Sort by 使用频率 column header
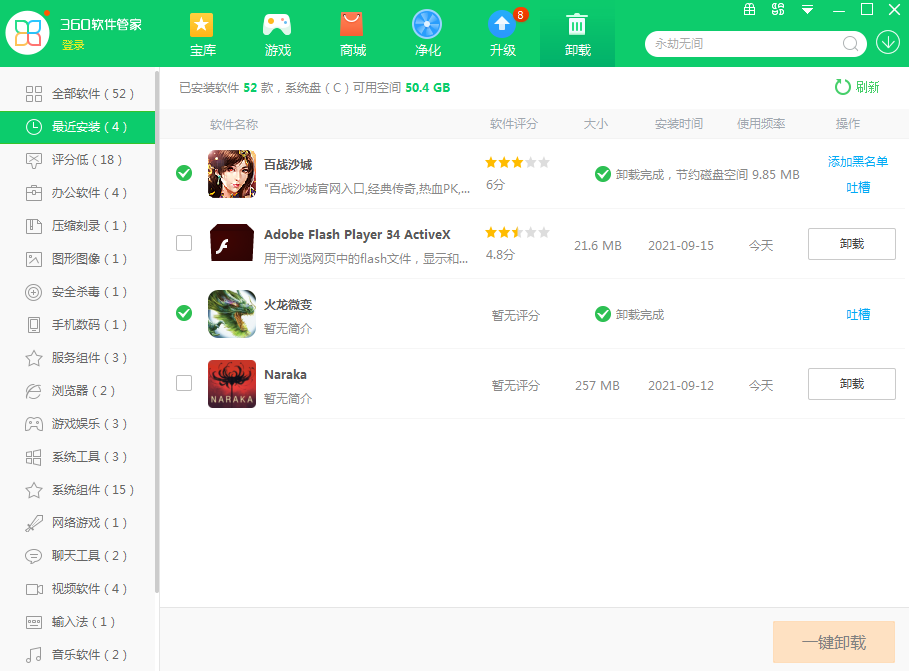The image size is (909, 671). pyautogui.click(x=761, y=124)
